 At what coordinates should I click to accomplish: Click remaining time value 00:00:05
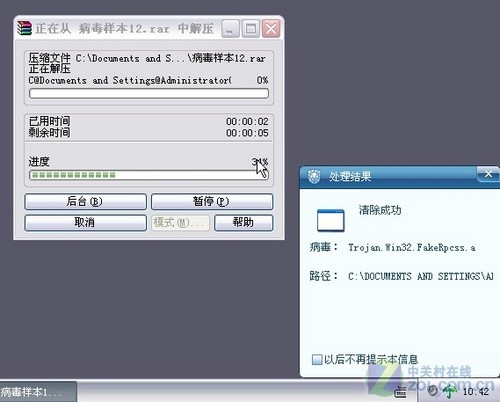click(247, 133)
